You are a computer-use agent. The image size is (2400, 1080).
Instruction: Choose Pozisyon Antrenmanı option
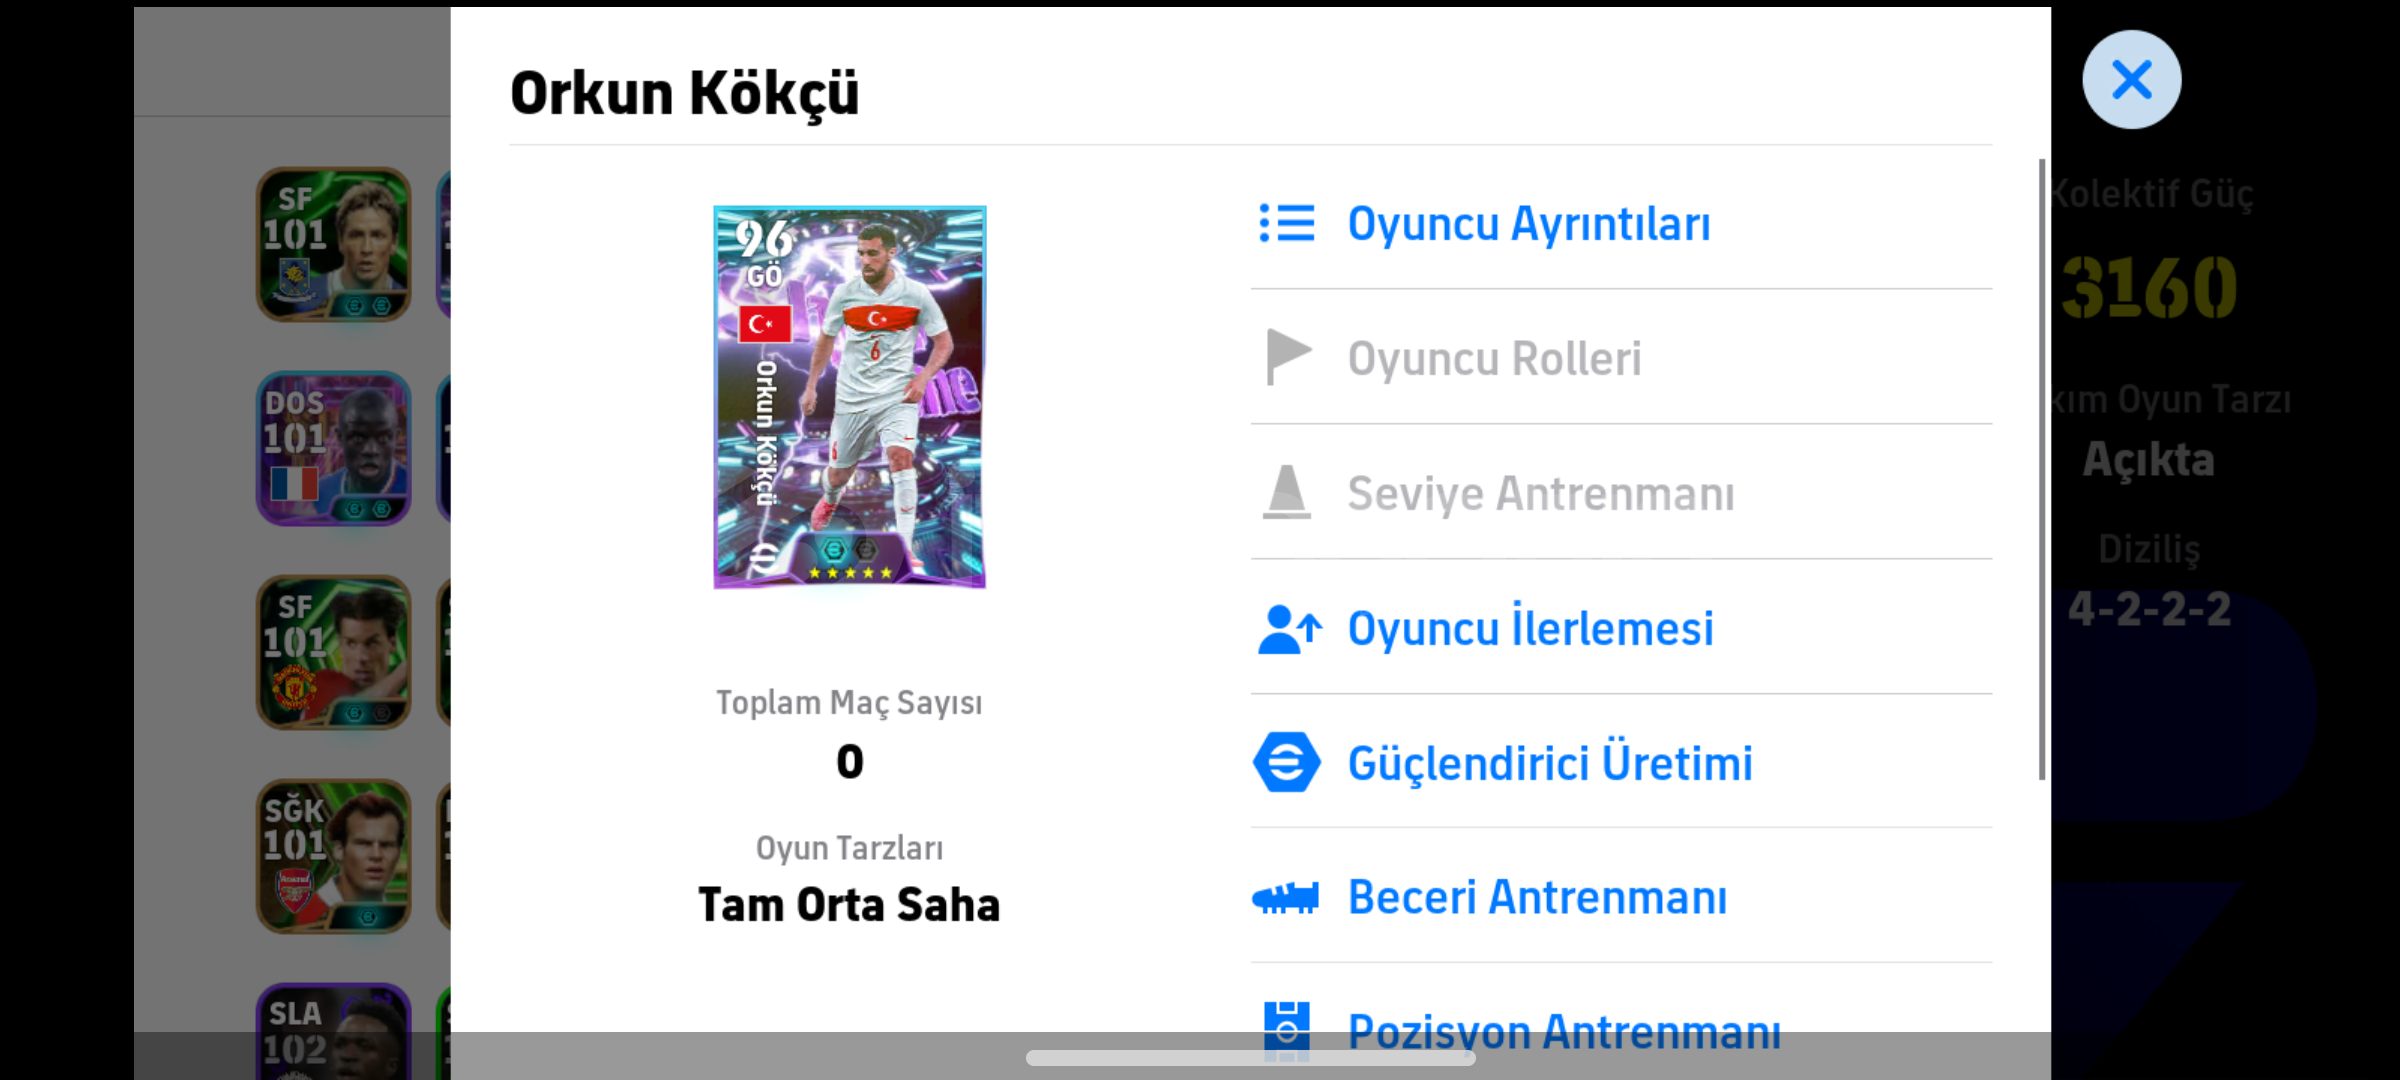(x=1564, y=1030)
